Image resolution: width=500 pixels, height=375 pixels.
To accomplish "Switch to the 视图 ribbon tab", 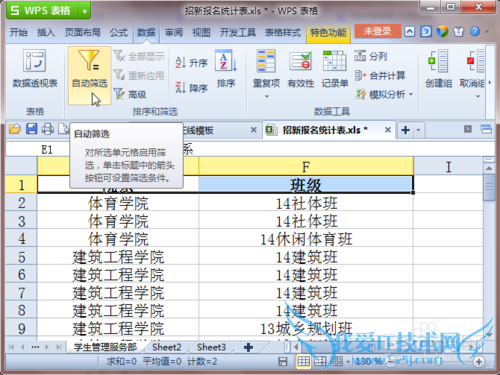I will coord(201,32).
